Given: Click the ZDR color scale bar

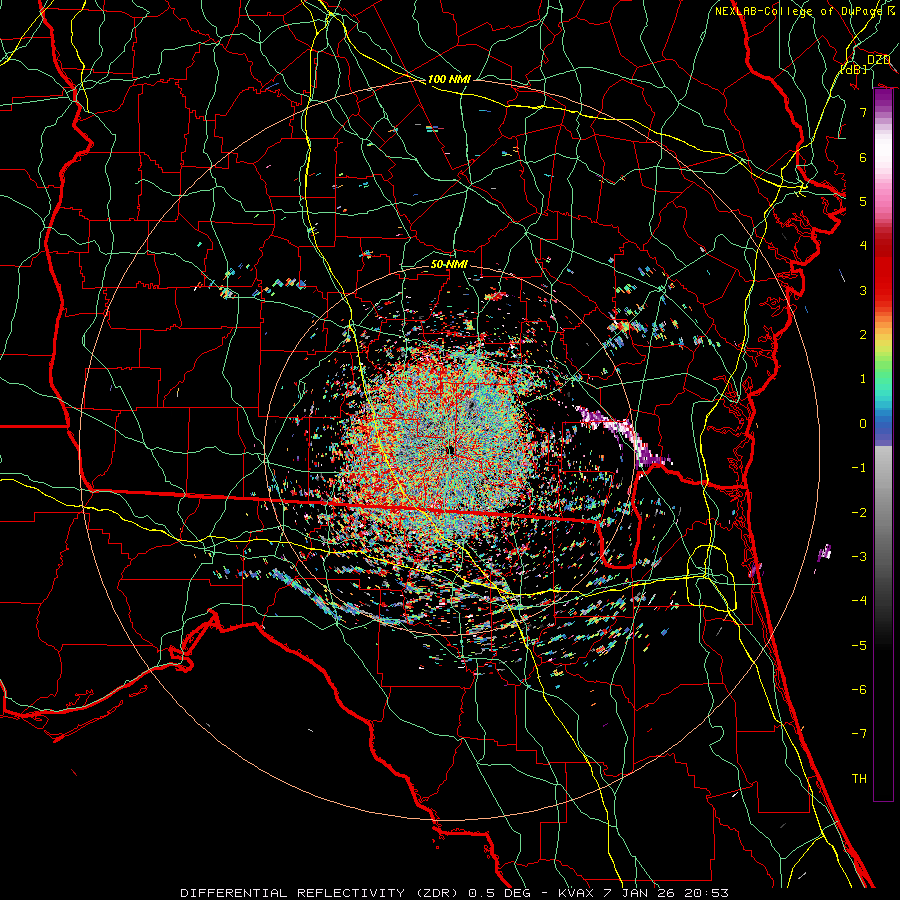Looking at the screenshot, I should click(883, 445).
